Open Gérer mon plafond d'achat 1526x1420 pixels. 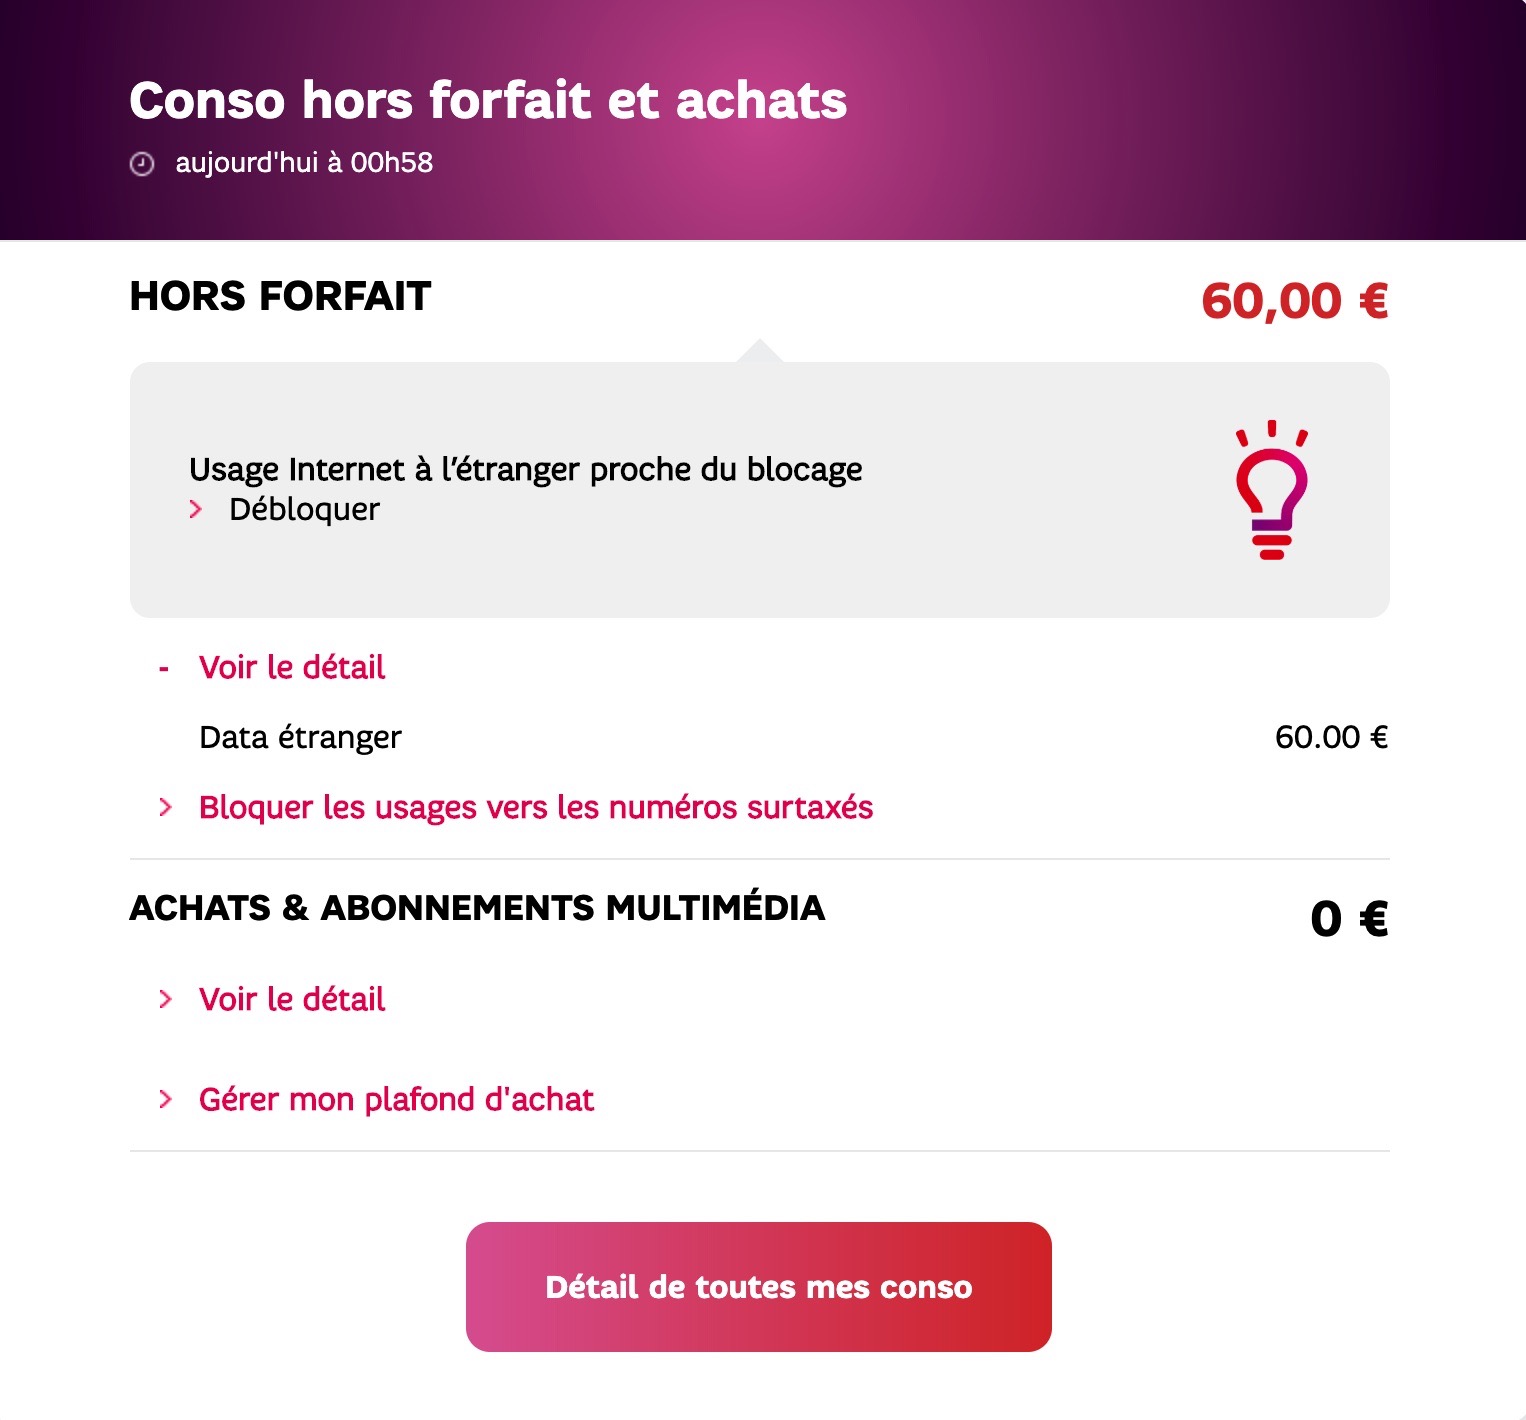[x=396, y=1100]
